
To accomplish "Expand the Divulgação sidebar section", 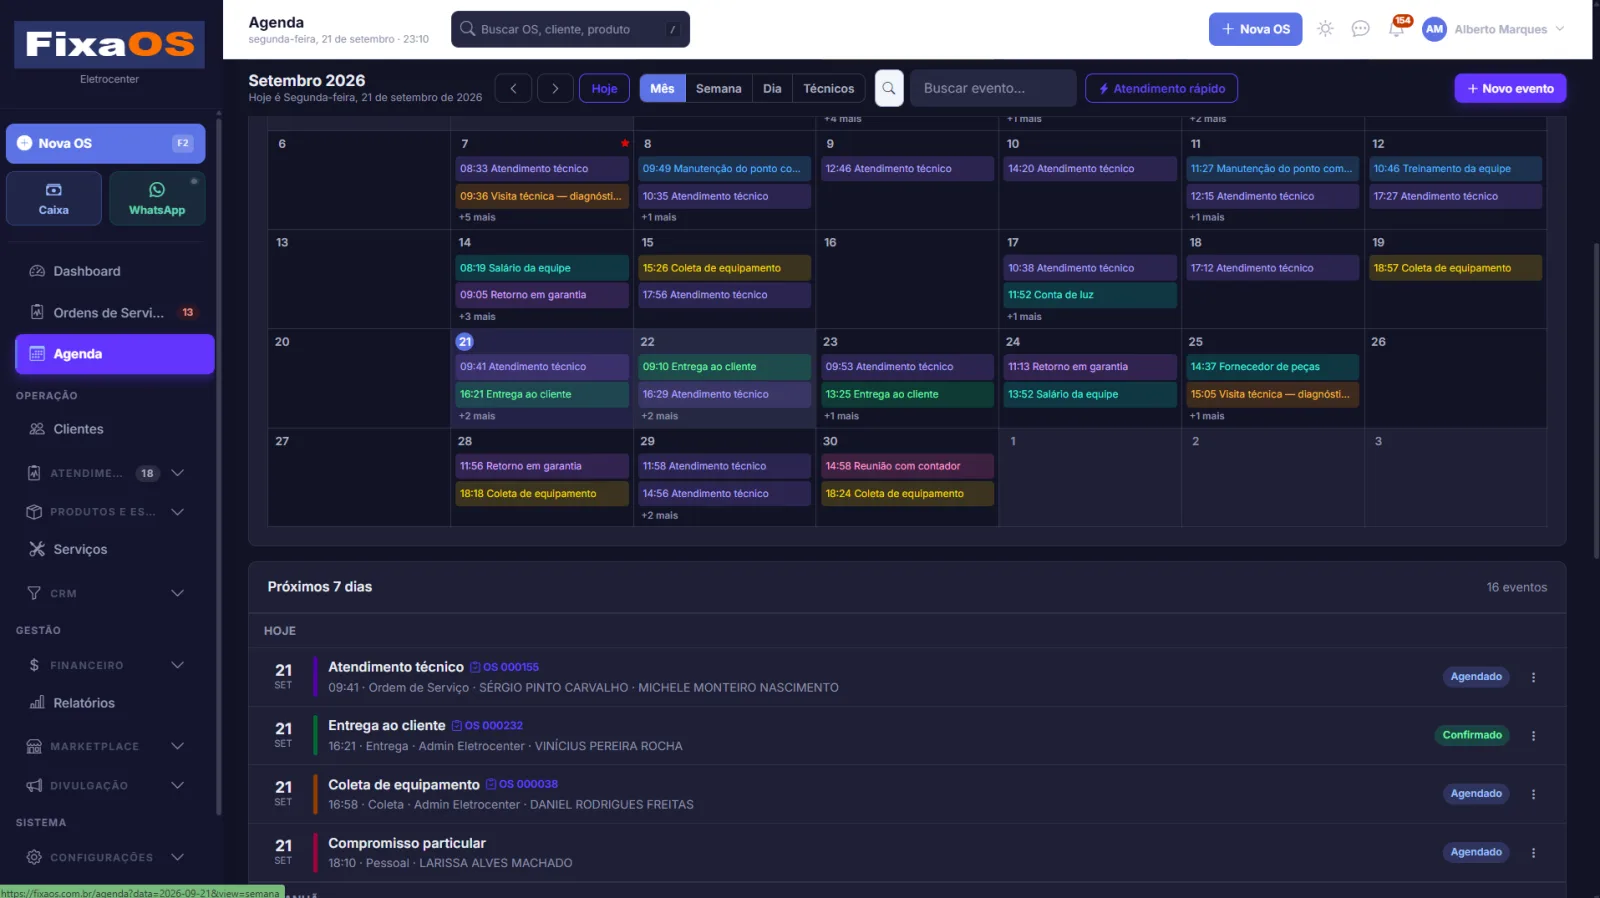I will coord(106,785).
